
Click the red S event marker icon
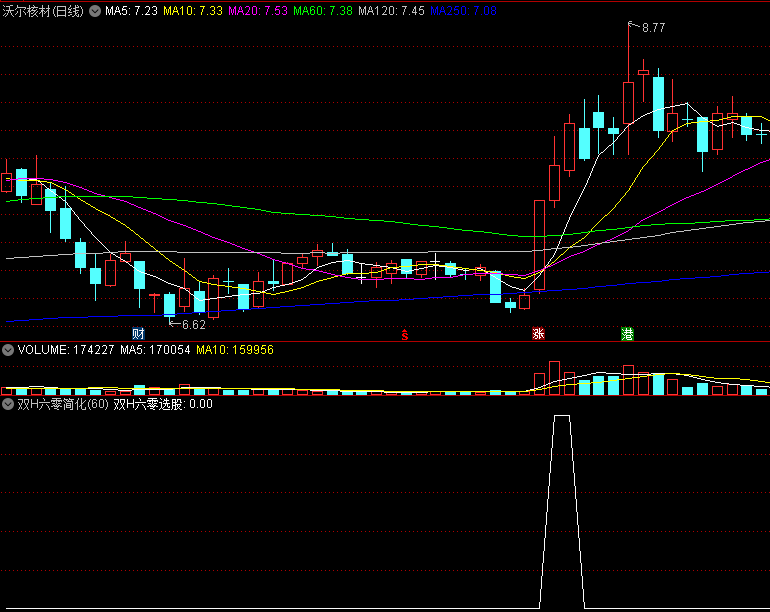coord(405,335)
